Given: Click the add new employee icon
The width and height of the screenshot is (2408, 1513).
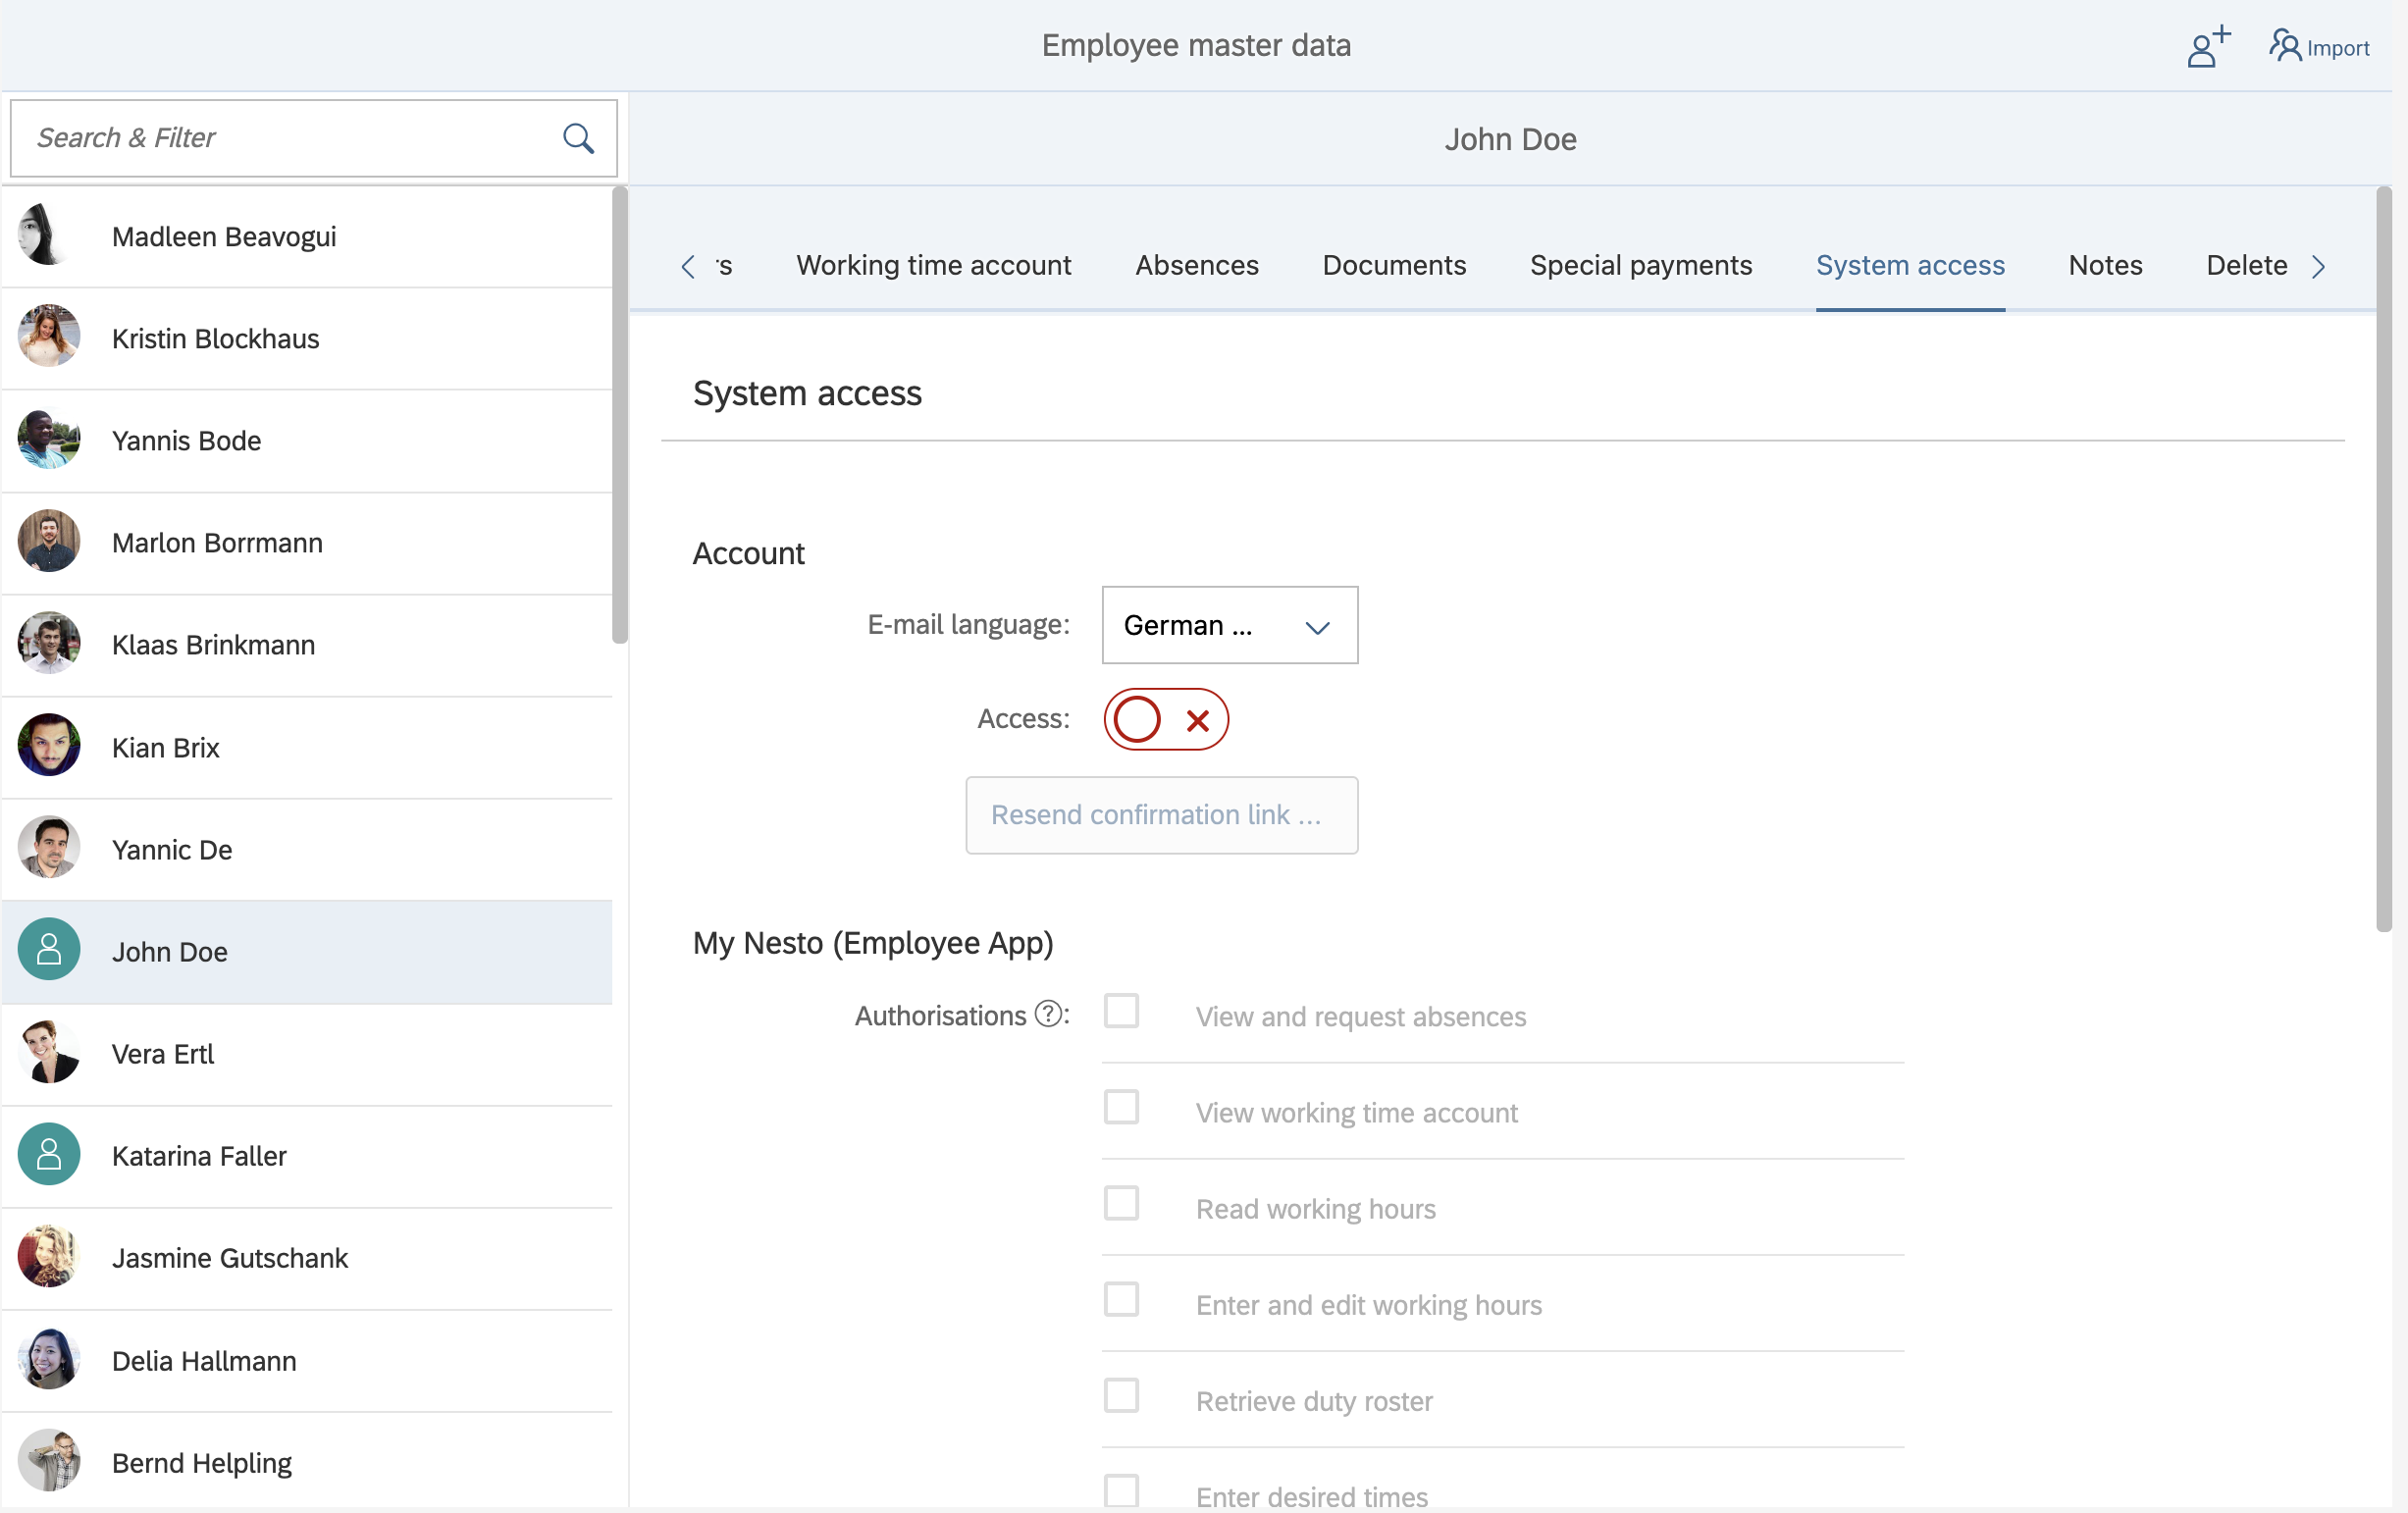Looking at the screenshot, I should pos(2207,47).
